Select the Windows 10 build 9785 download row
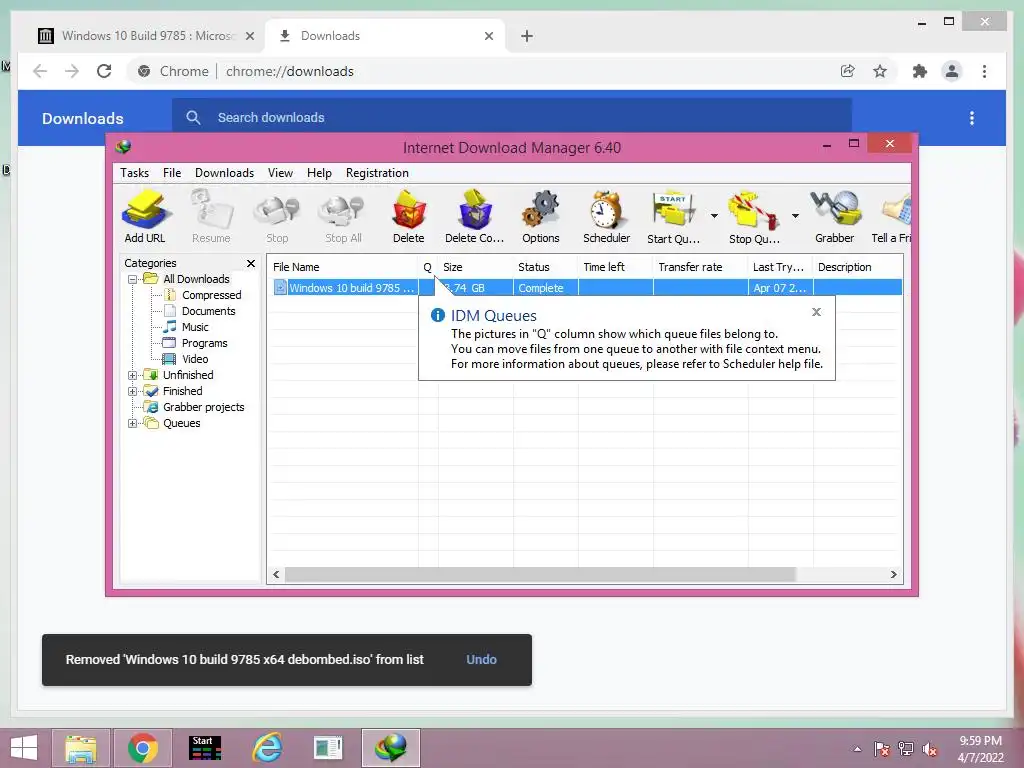Viewport: 1024px width, 768px height. (586, 288)
